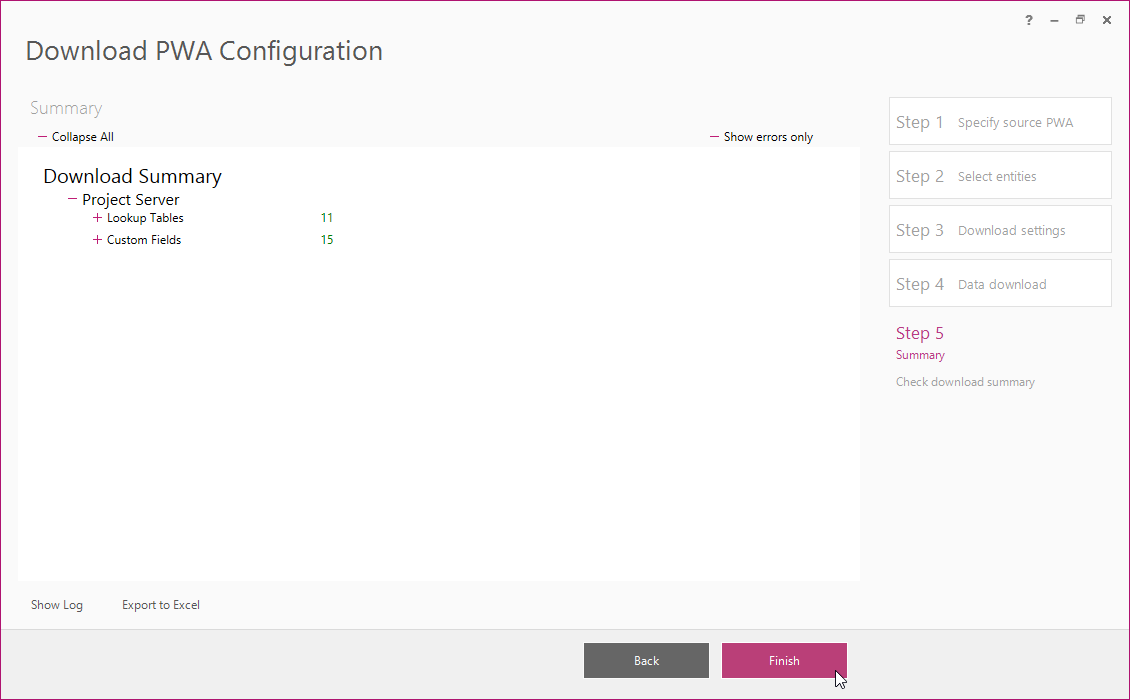Viewport: 1130px width, 700px height.
Task: Export summary via Export to Excel
Action: tap(161, 605)
